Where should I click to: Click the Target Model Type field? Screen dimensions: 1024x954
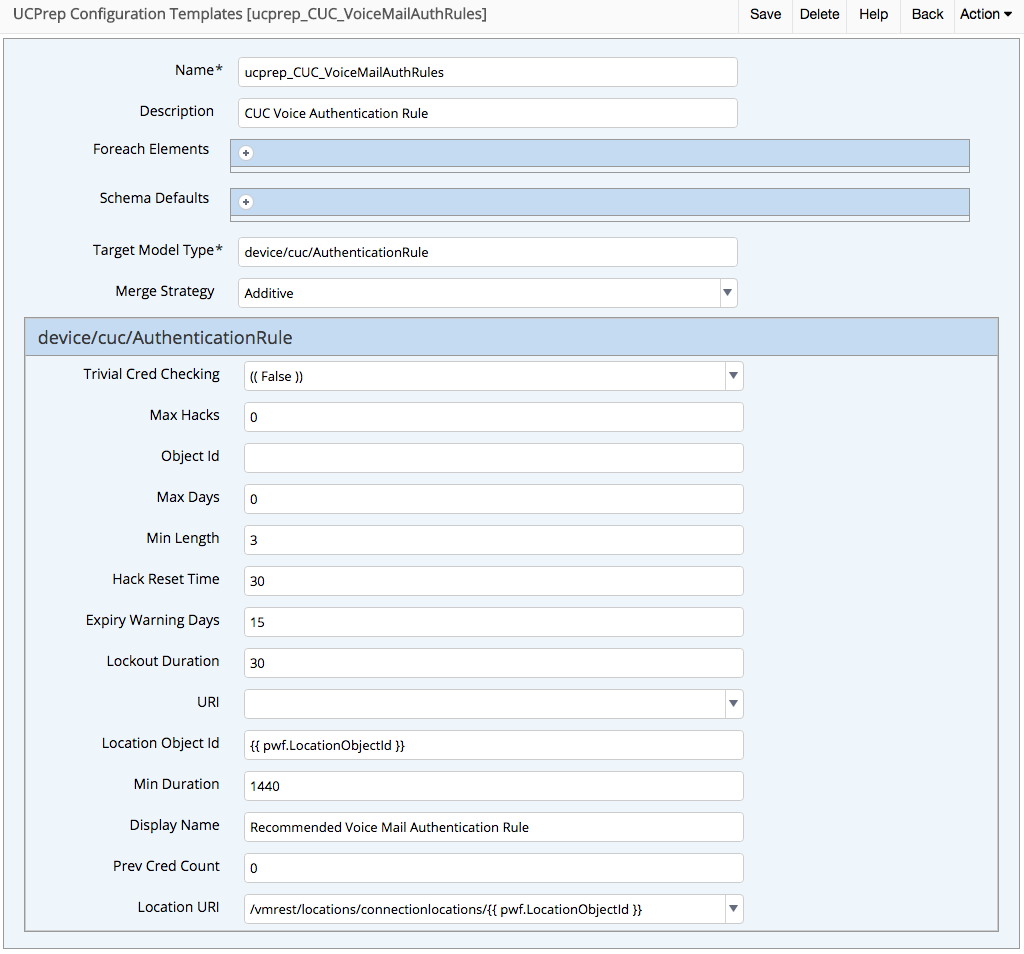pos(487,252)
